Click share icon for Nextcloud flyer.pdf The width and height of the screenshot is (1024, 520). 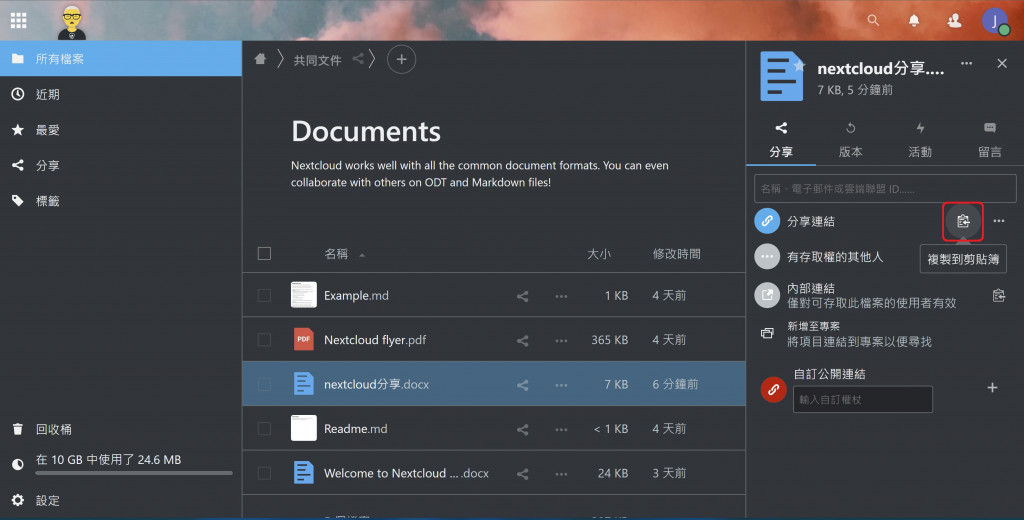tap(522, 340)
